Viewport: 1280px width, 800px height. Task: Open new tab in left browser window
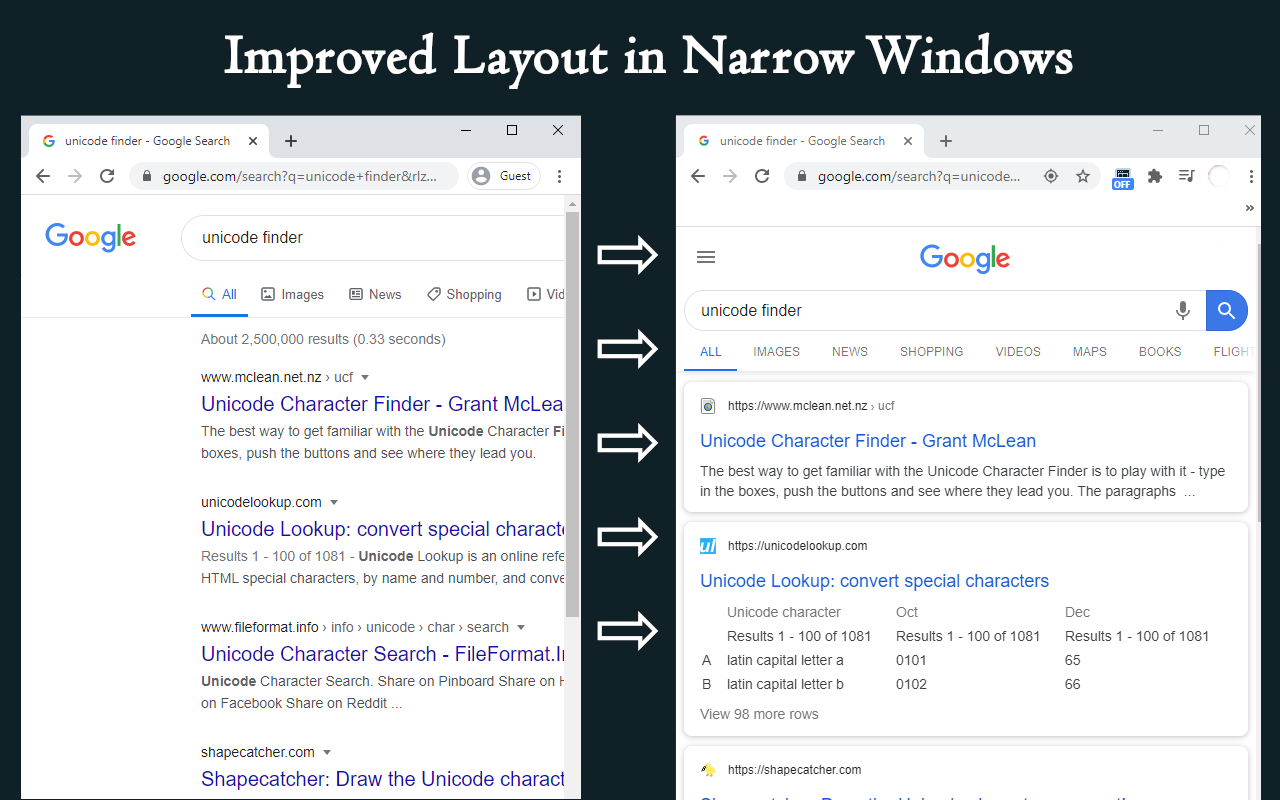[291, 141]
